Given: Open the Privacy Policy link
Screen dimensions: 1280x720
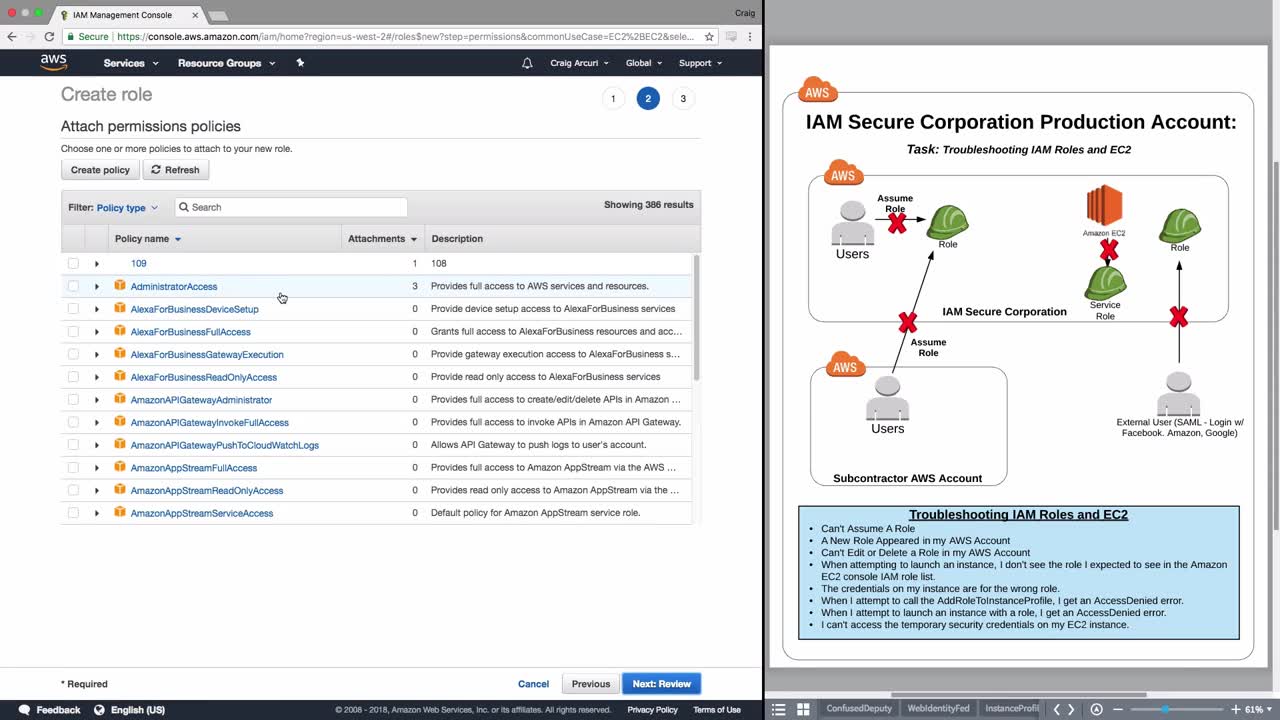Looking at the screenshot, I should (x=653, y=710).
